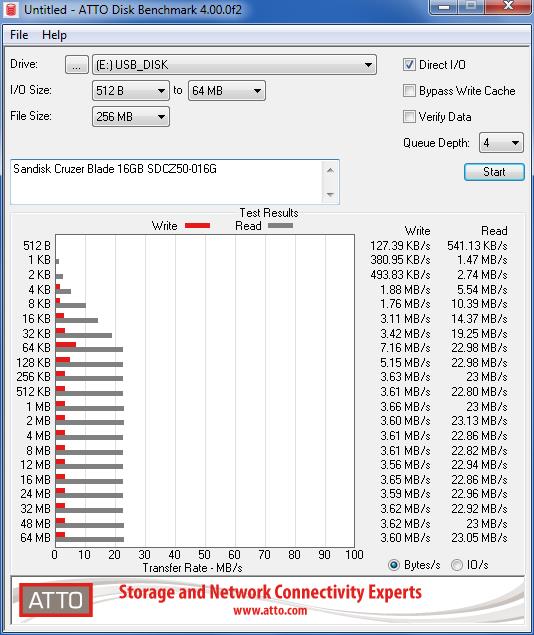The height and width of the screenshot is (635, 534).
Task: Open the Drive selection dropdown
Action: coord(234,65)
